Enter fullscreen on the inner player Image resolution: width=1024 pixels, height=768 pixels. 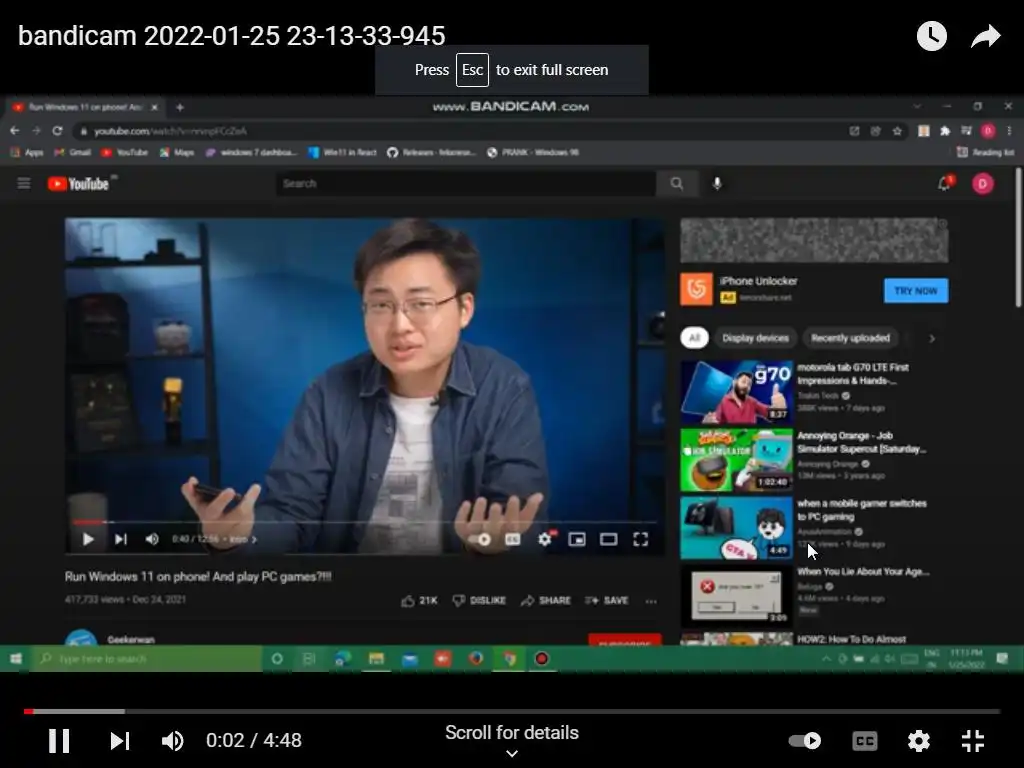641,539
